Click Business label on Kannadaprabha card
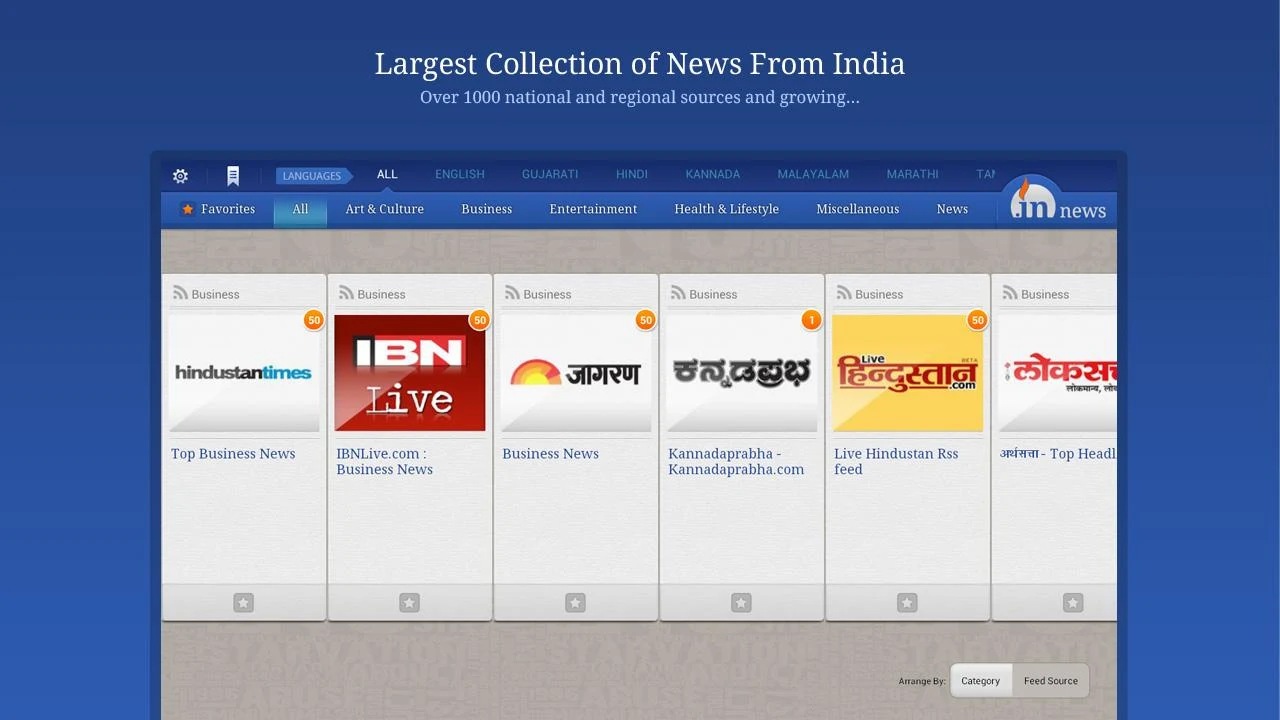 (713, 294)
